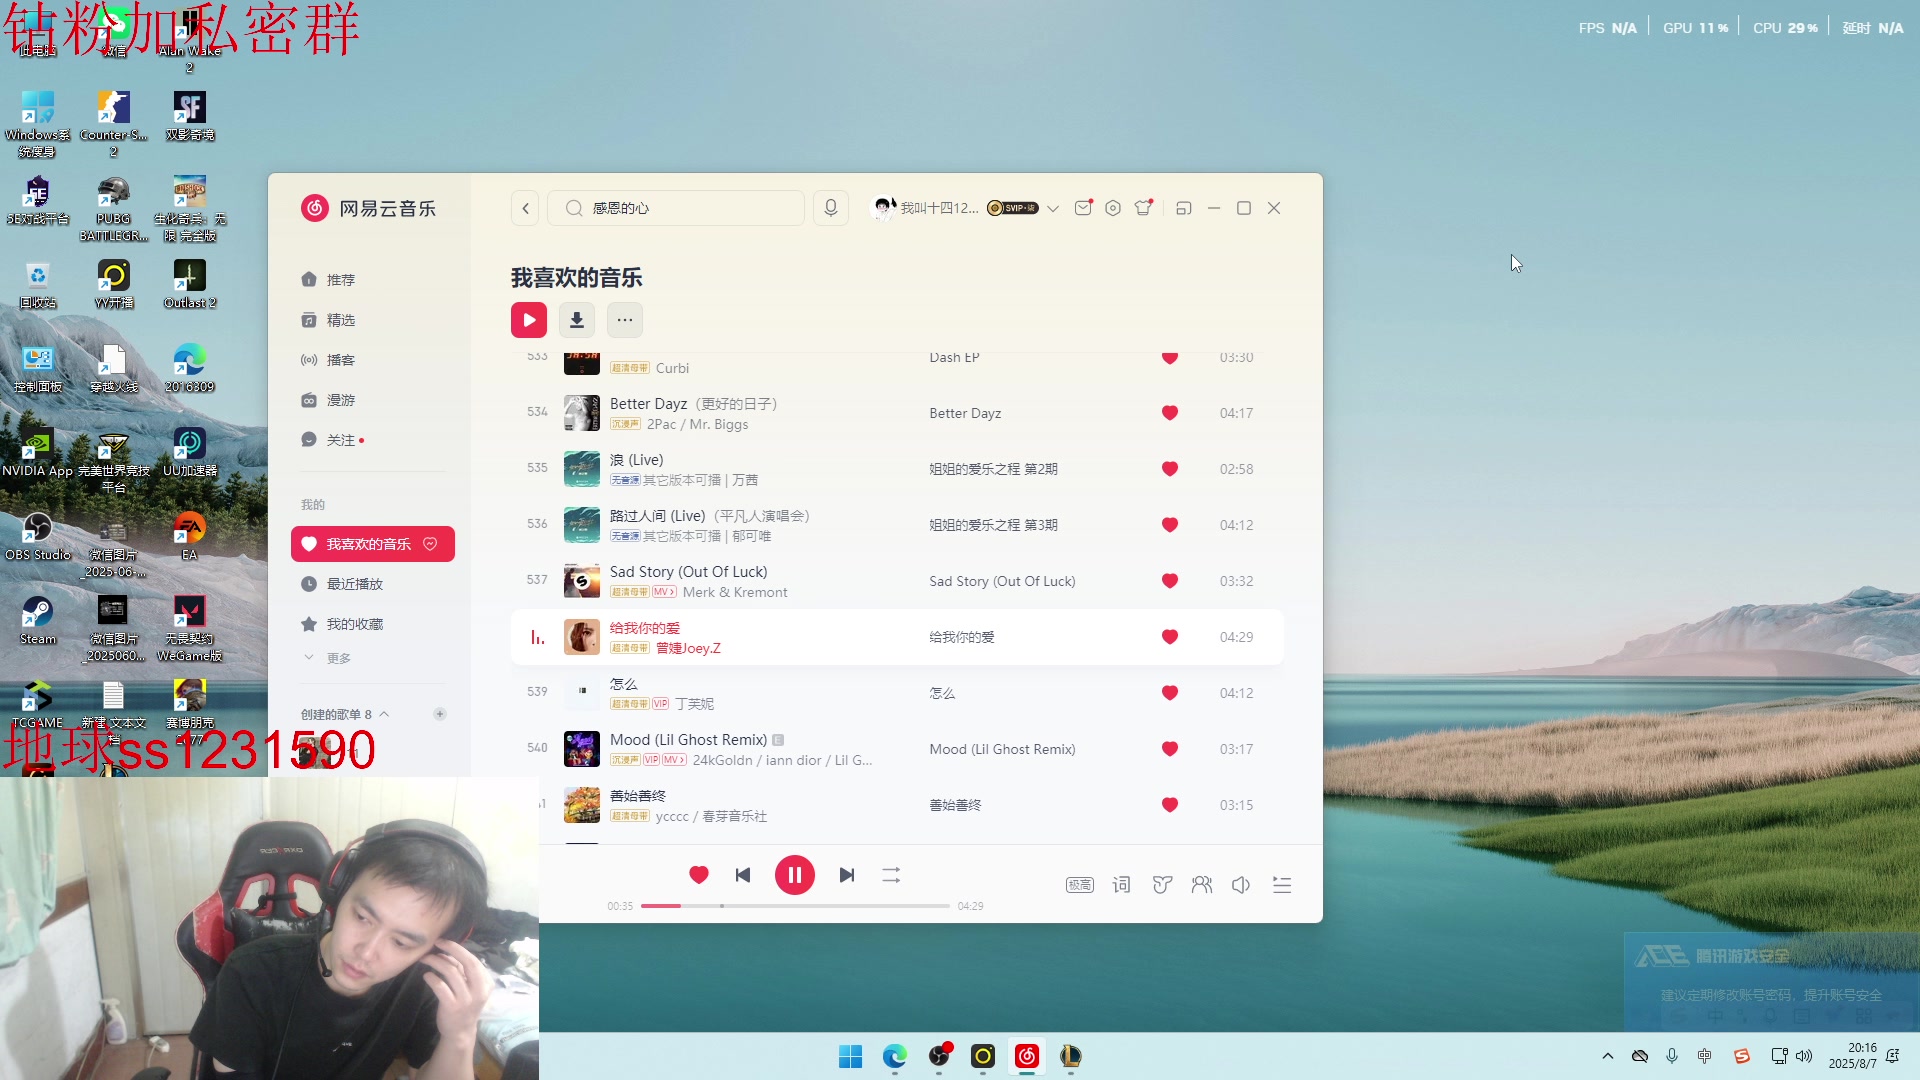
Task: Unlike 路过人间 (Live) heart icon
Action: [1170, 525]
